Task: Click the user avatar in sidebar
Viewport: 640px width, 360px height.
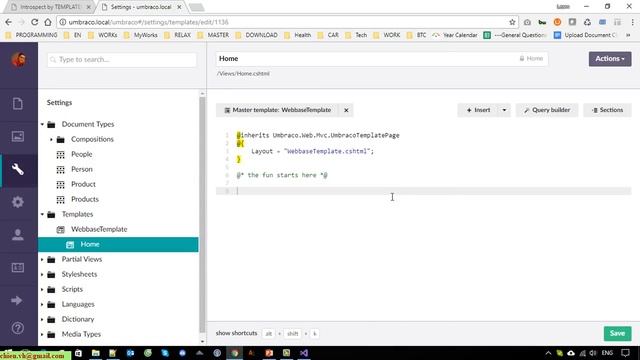Action: (18, 60)
